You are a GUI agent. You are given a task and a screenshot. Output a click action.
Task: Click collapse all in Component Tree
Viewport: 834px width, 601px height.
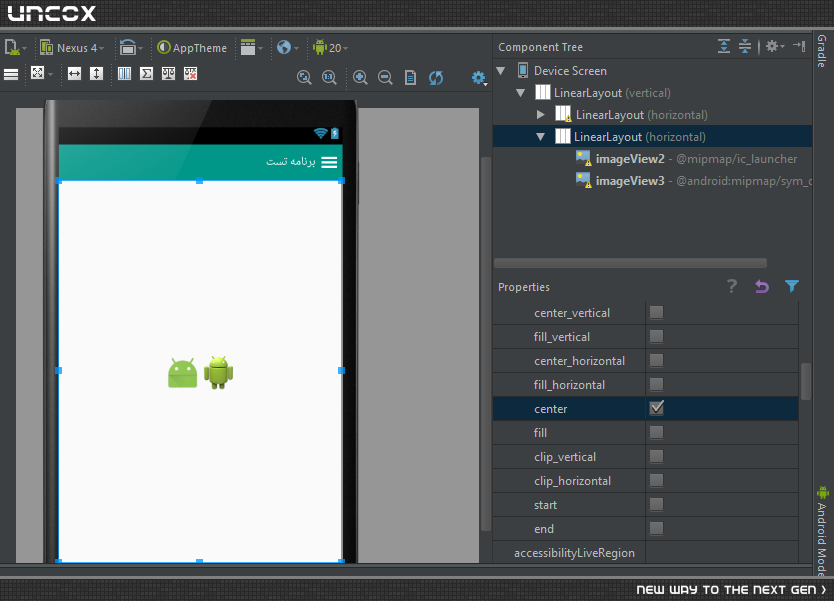[745, 46]
